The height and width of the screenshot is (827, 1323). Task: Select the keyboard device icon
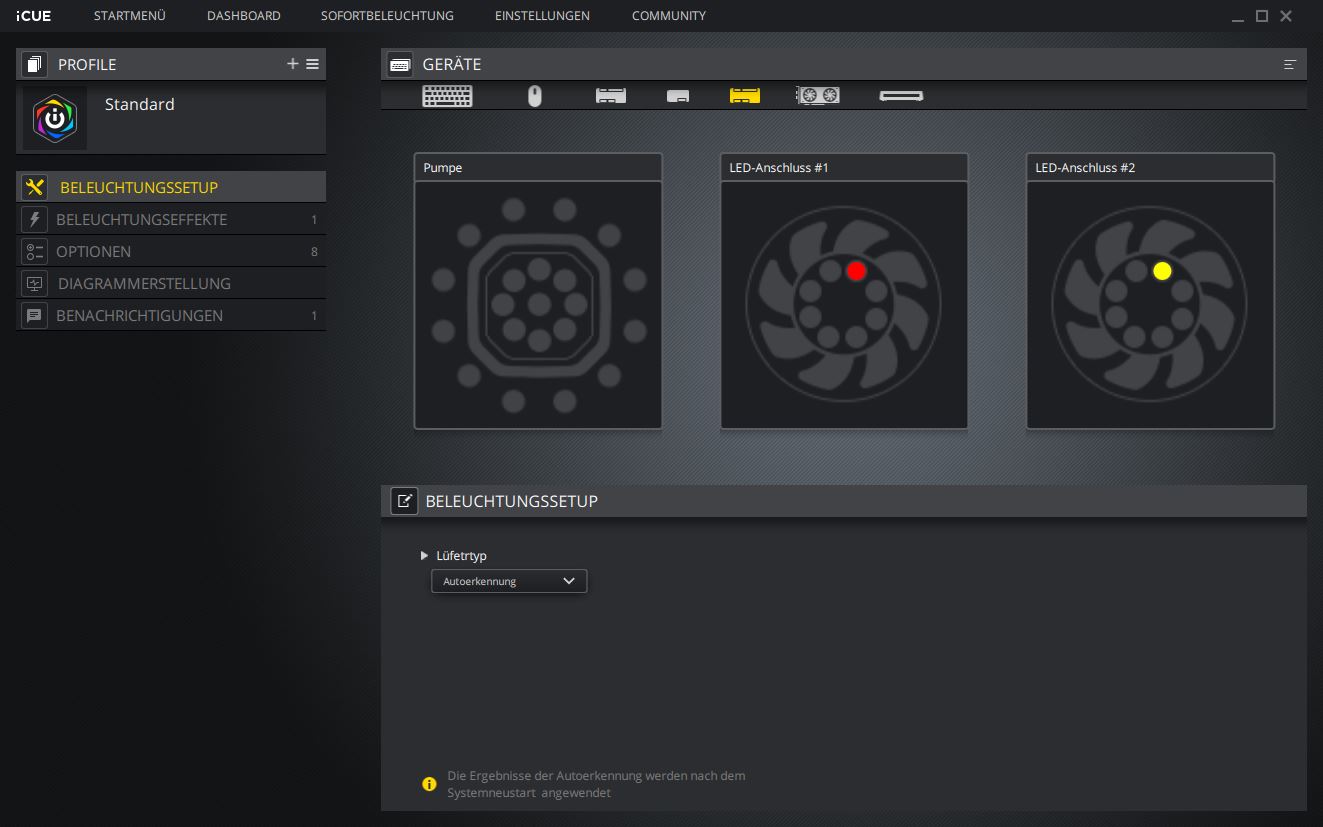point(447,96)
